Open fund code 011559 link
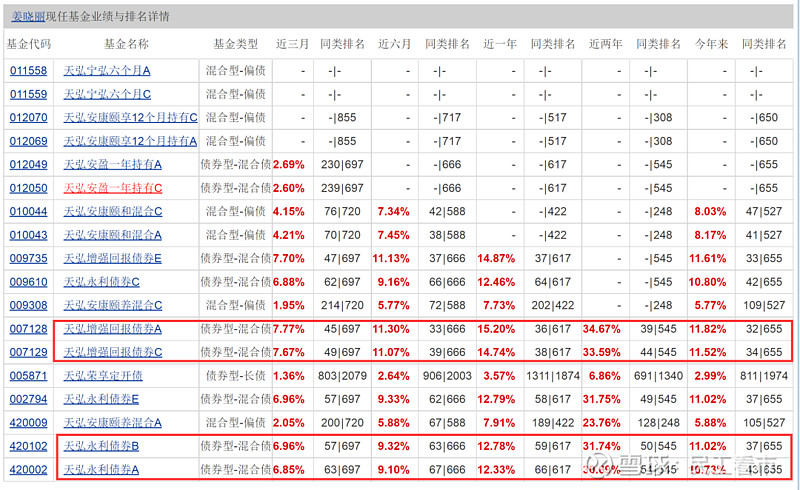This screenshot has width=800, height=490. [x=29, y=94]
